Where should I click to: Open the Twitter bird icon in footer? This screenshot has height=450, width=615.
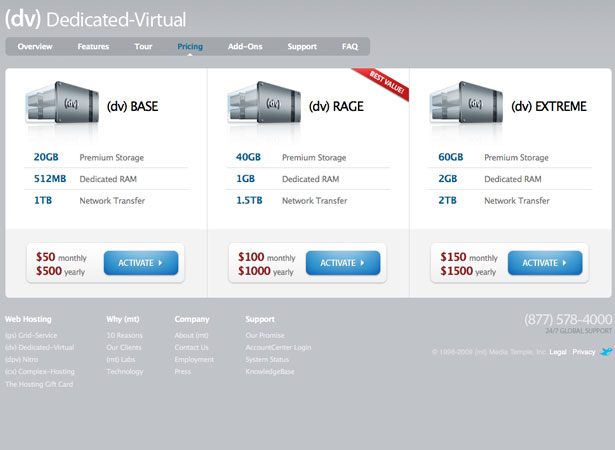pos(606,351)
